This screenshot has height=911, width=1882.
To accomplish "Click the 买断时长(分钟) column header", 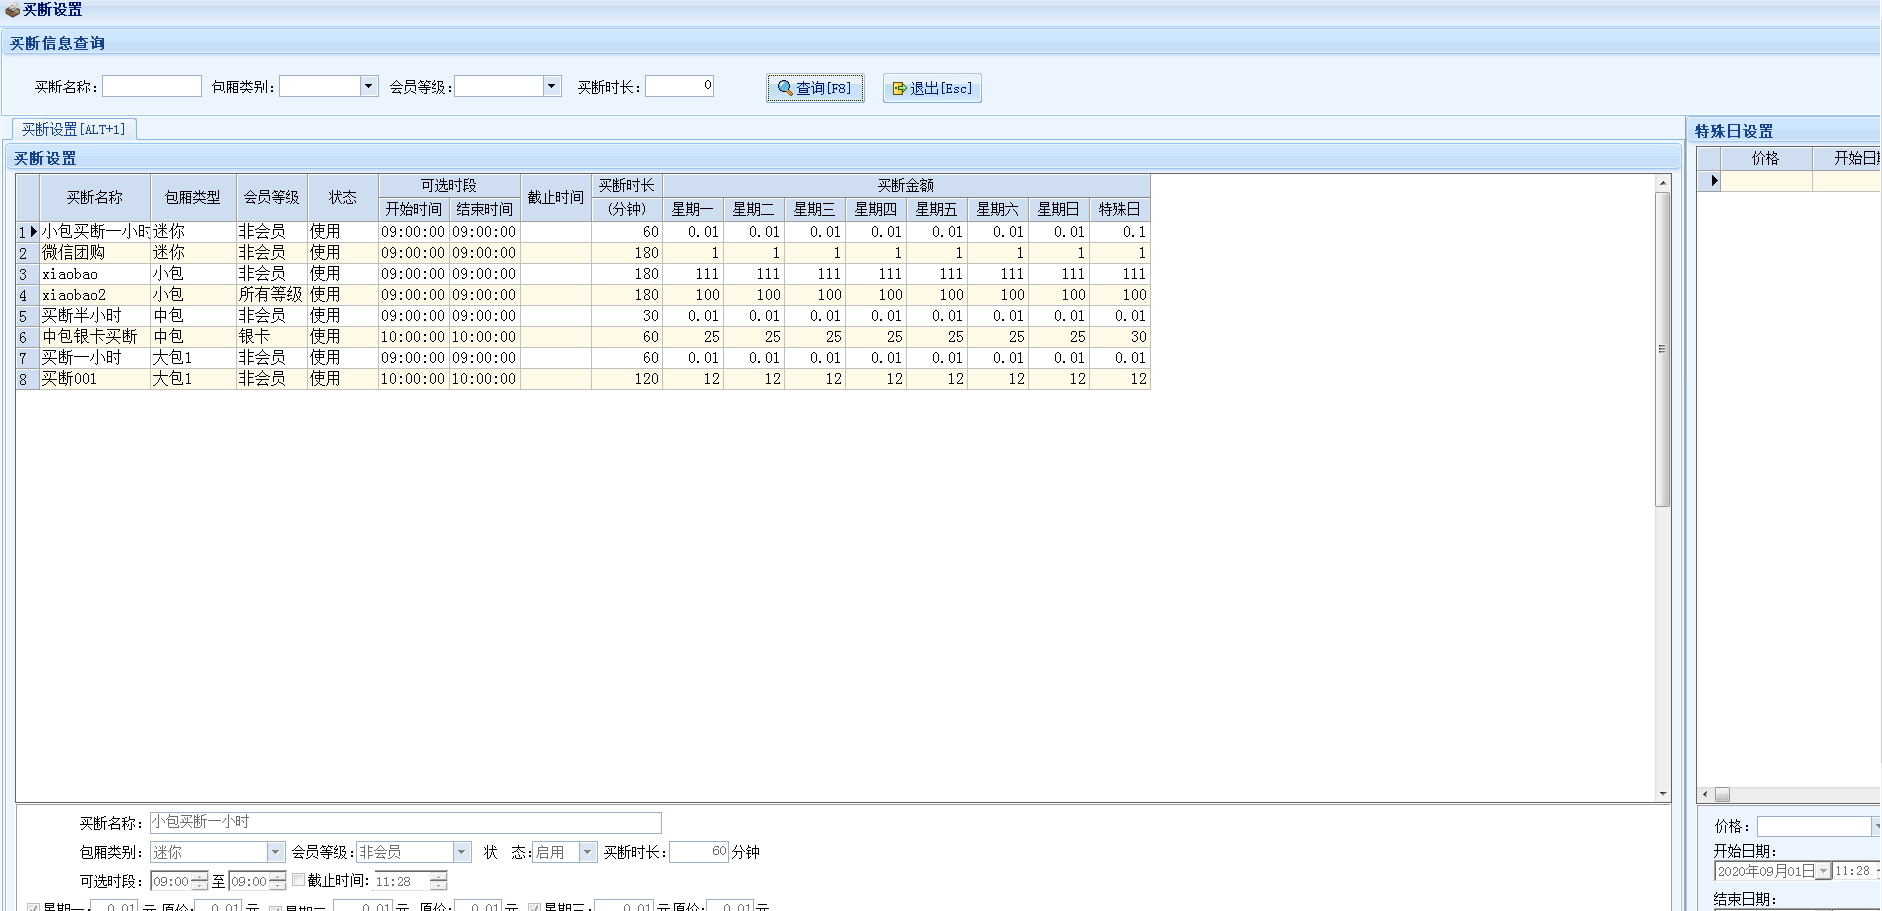I will [627, 197].
